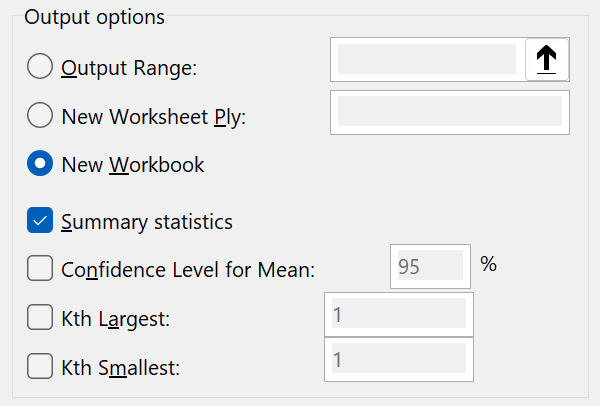This screenshot has height=406, width=600.
Task: Click the 'Confidence Level for Mean:' label text
Action: [188, 270]
